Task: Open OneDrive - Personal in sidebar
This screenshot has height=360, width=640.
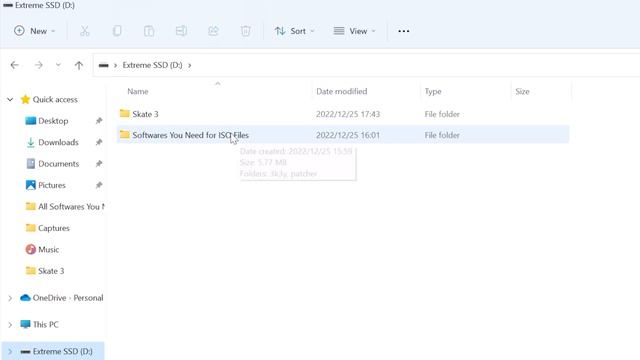Action: (68, 298)
